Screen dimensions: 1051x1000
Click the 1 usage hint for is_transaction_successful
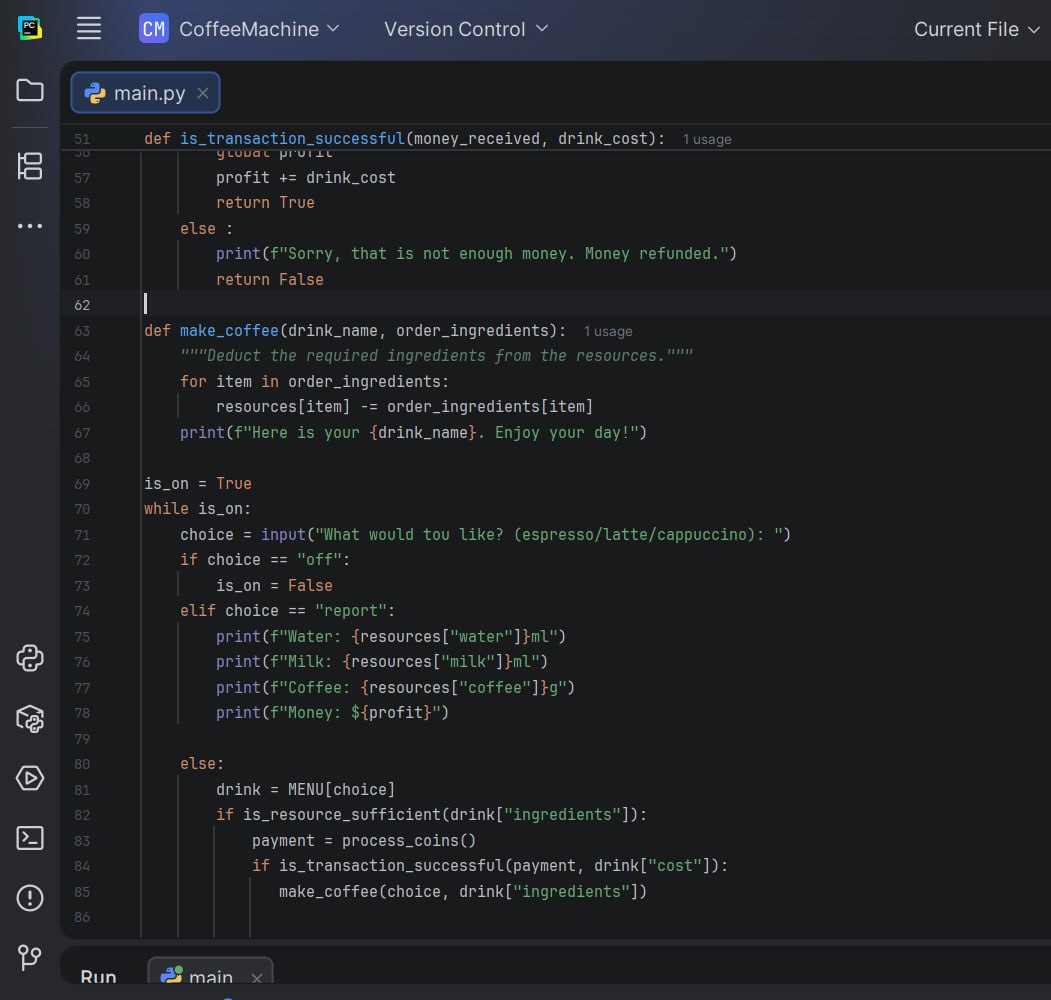tap(706, 139)
